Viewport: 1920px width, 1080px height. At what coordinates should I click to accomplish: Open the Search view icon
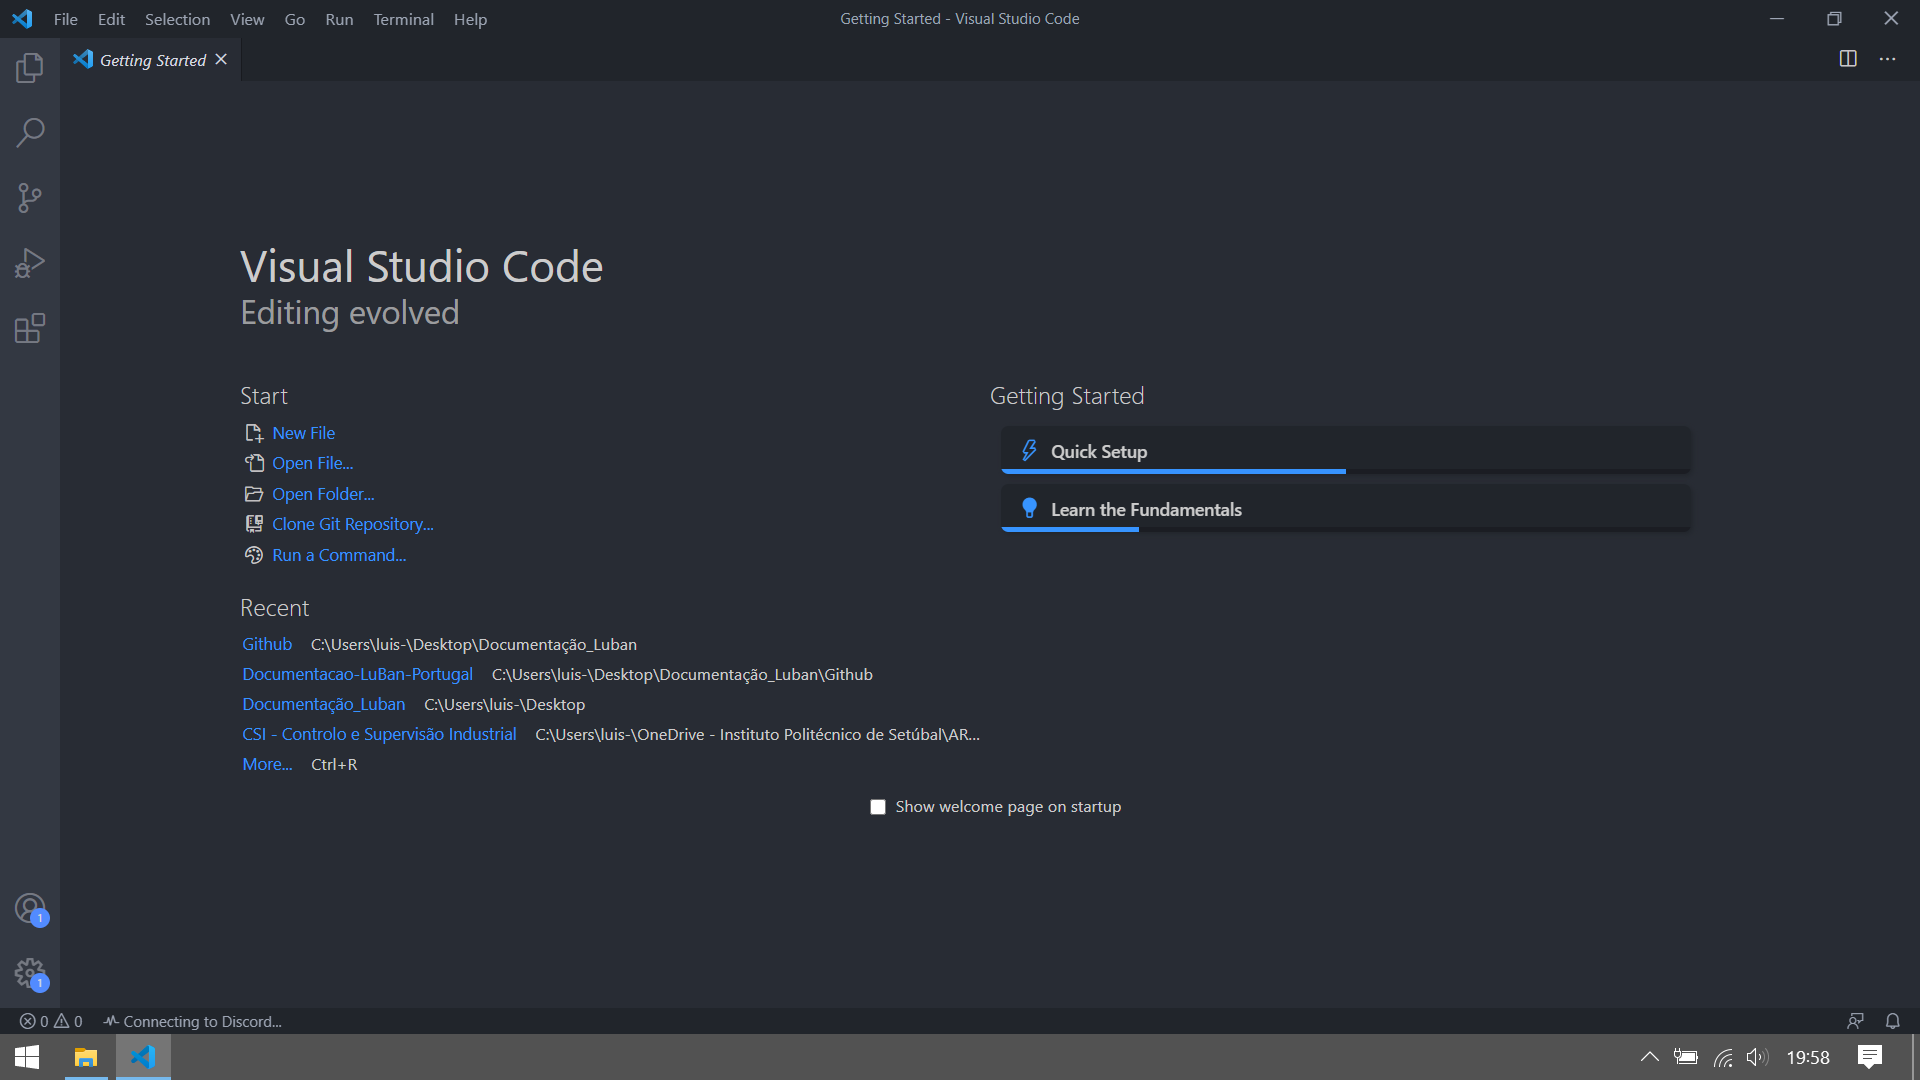pyautogui.click(x=30, y=133)
